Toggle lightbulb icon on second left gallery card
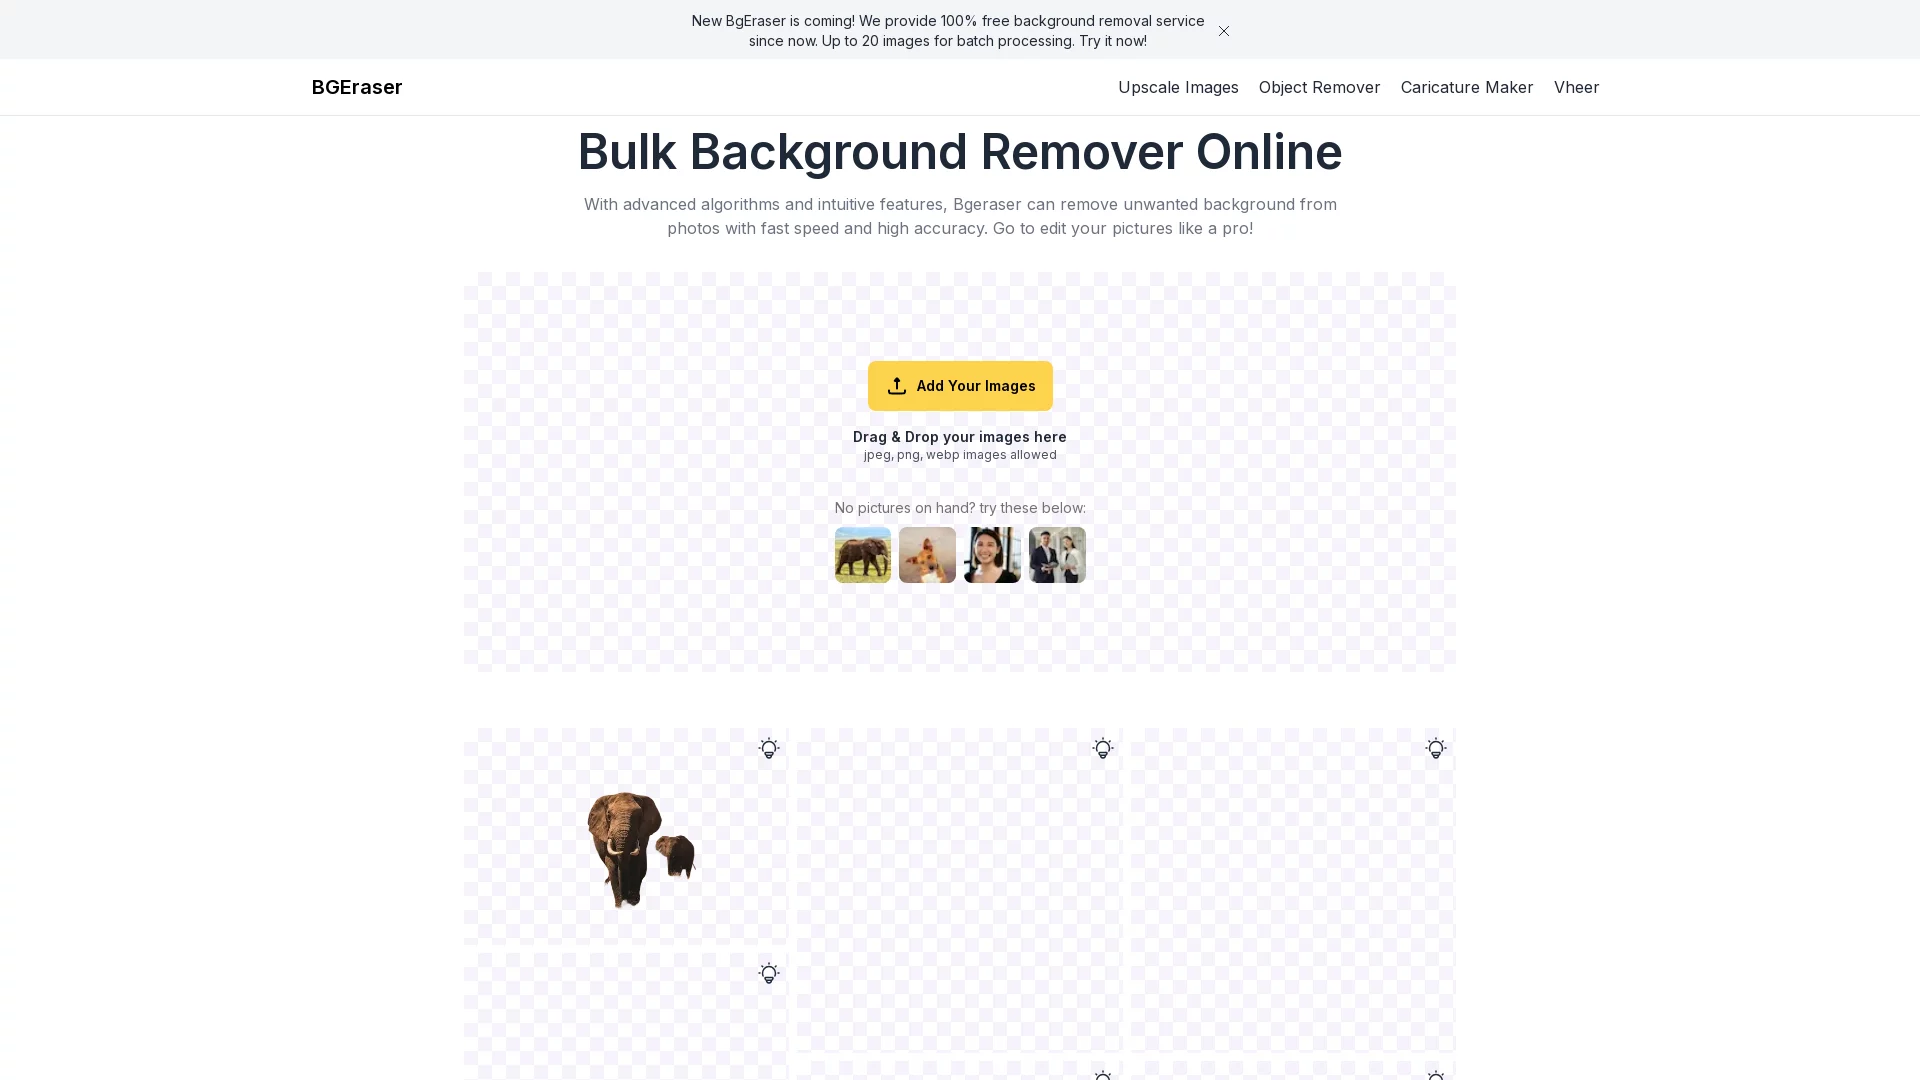 pos(768,974)
